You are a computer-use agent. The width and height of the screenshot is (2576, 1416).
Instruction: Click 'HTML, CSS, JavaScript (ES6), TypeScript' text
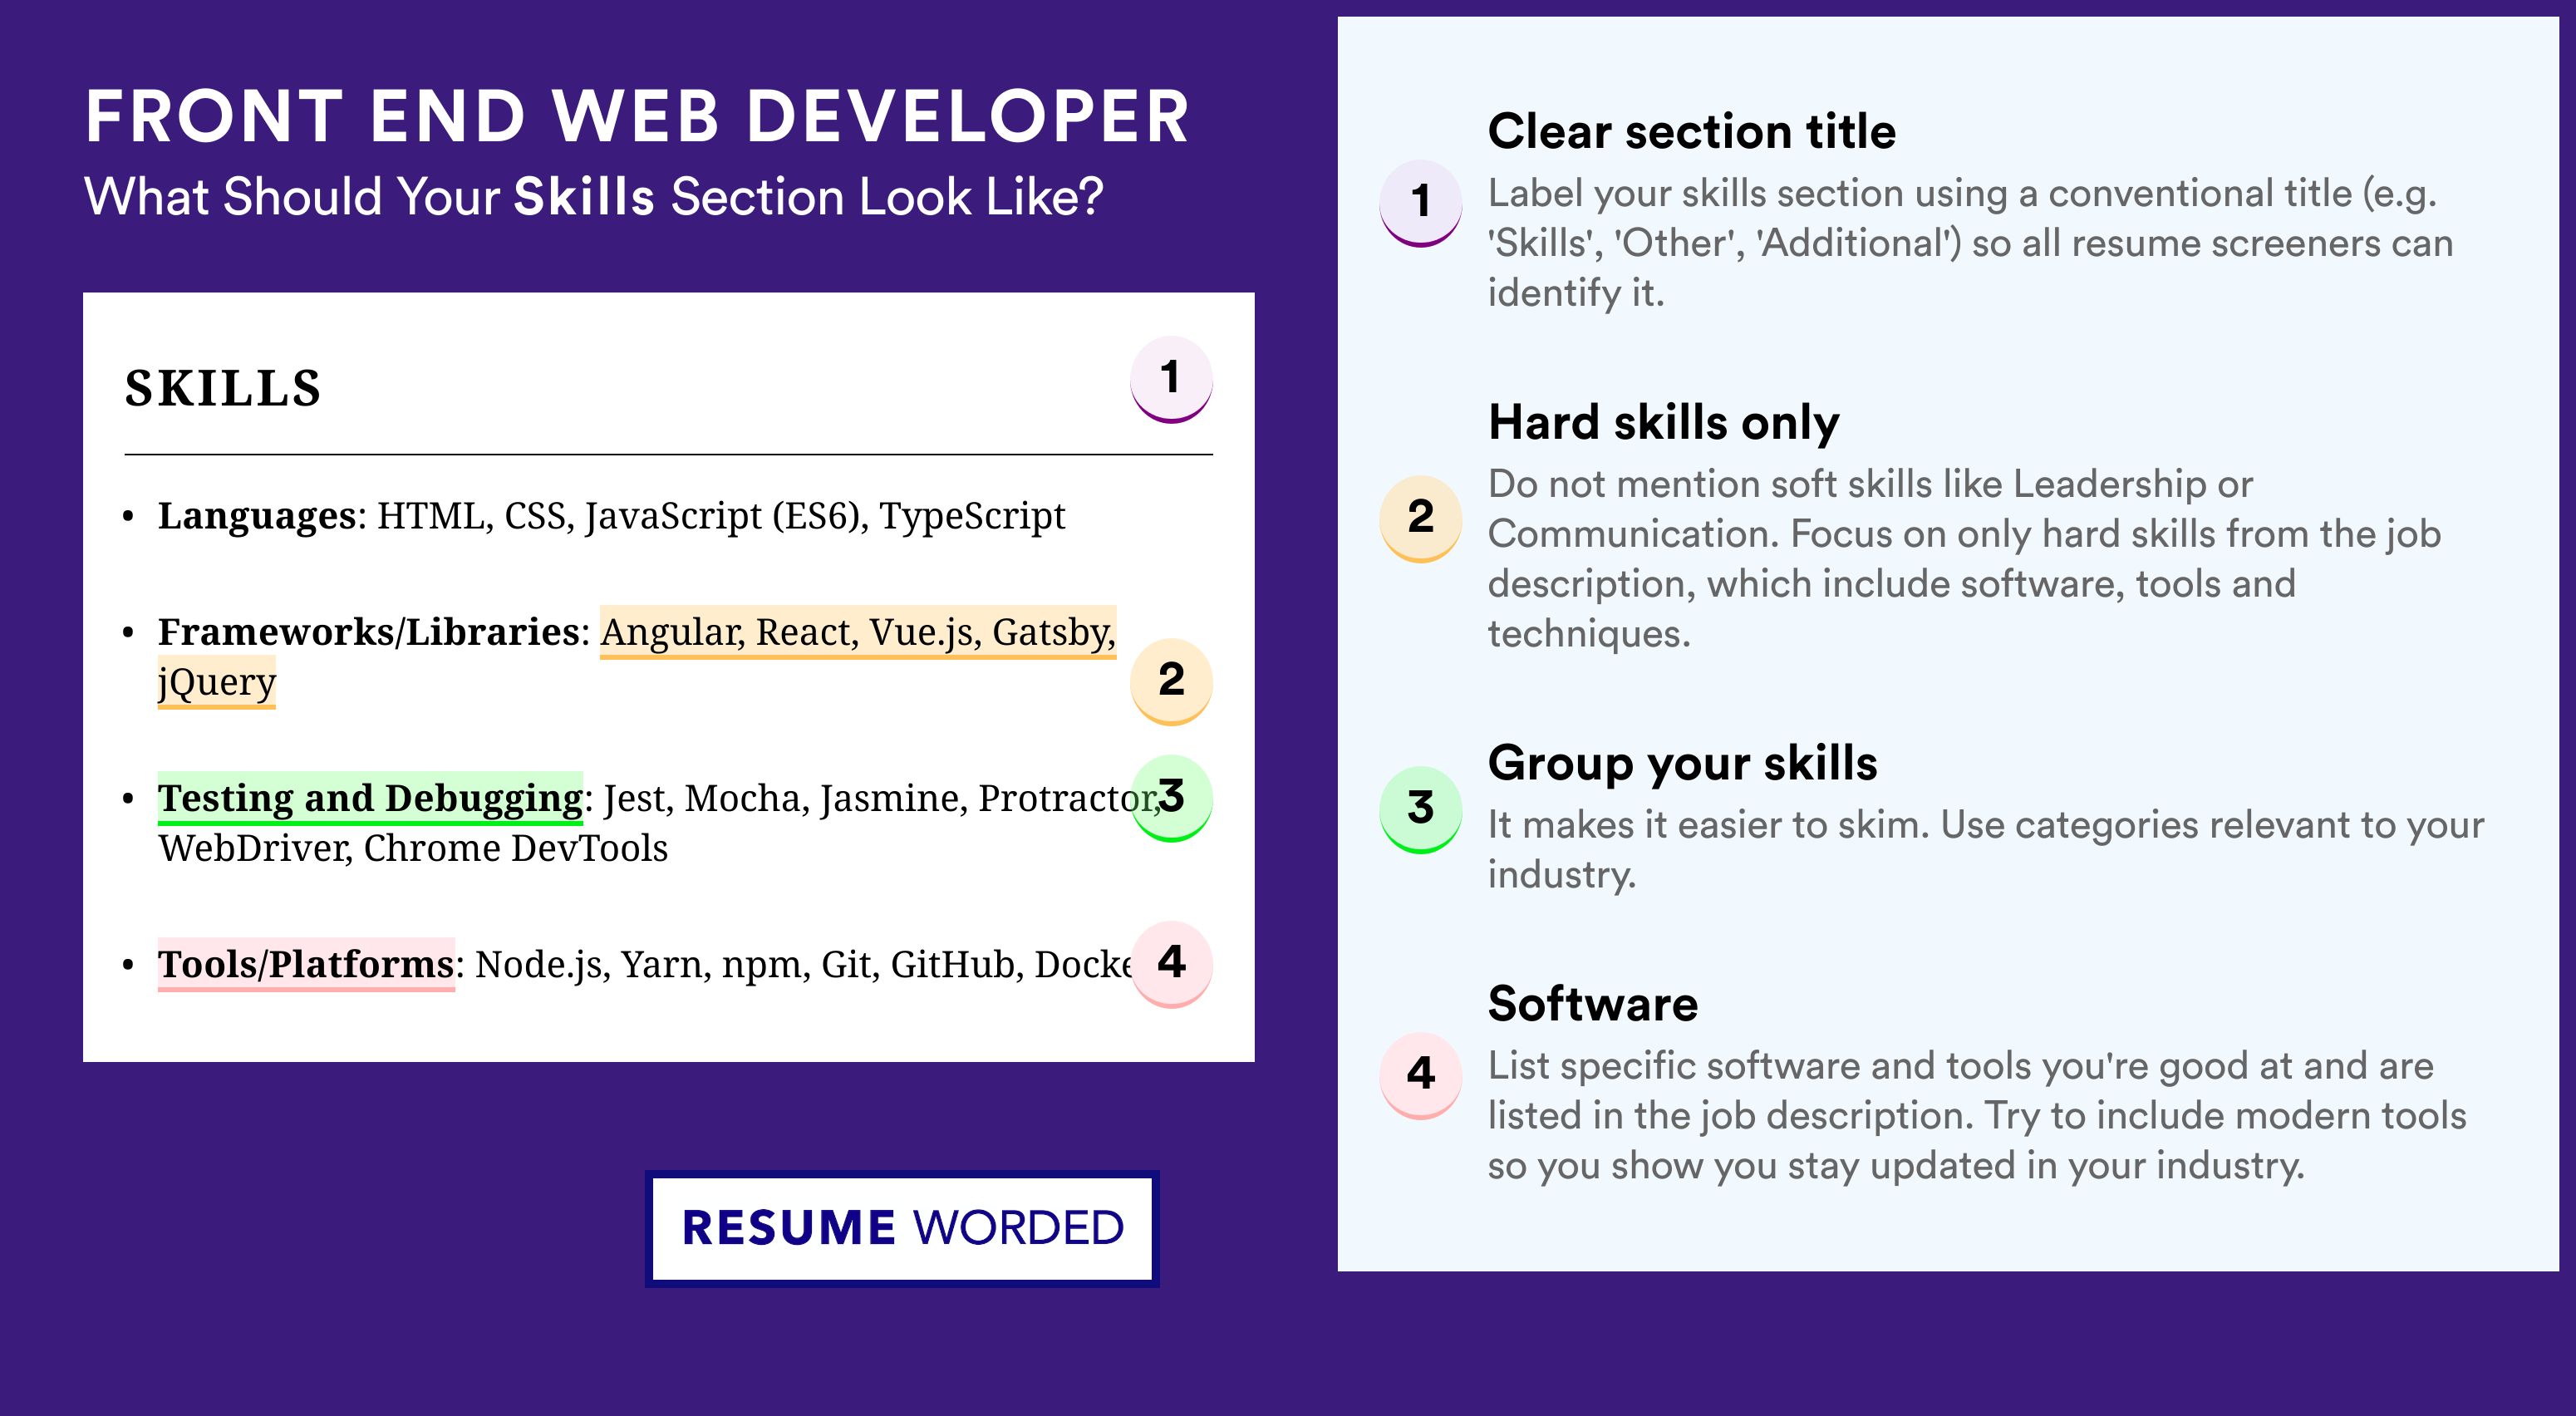(721, 516)
